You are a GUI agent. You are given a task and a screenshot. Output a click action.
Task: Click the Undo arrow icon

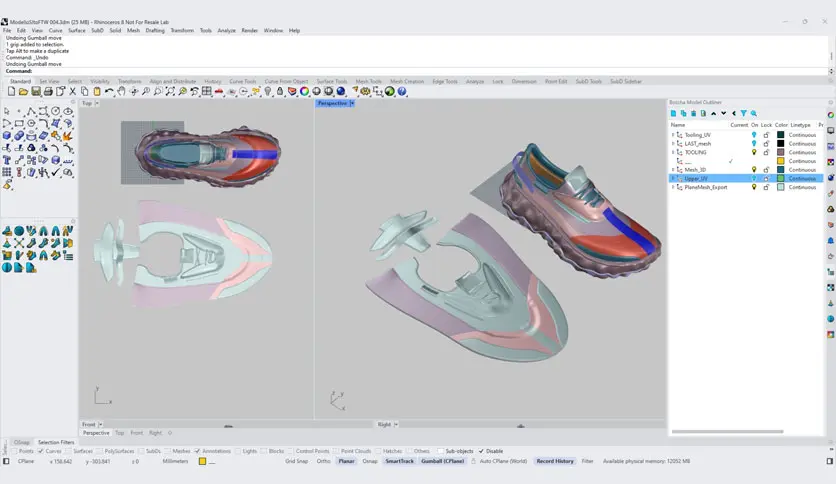109,91
